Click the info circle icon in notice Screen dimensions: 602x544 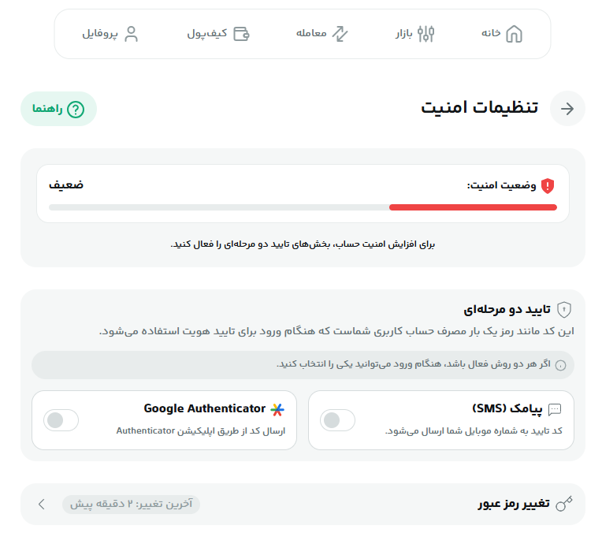pyautogui.click(x=561, y=365)
